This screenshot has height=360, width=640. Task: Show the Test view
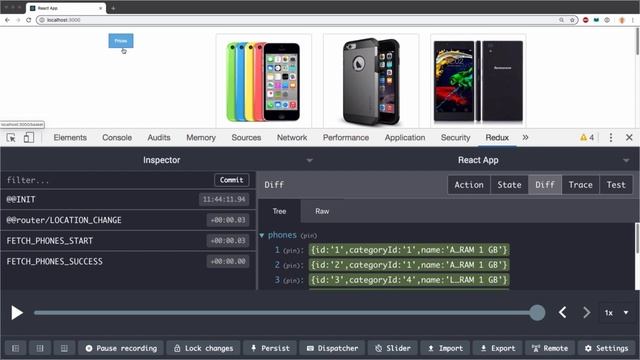(x=616, y=185)
